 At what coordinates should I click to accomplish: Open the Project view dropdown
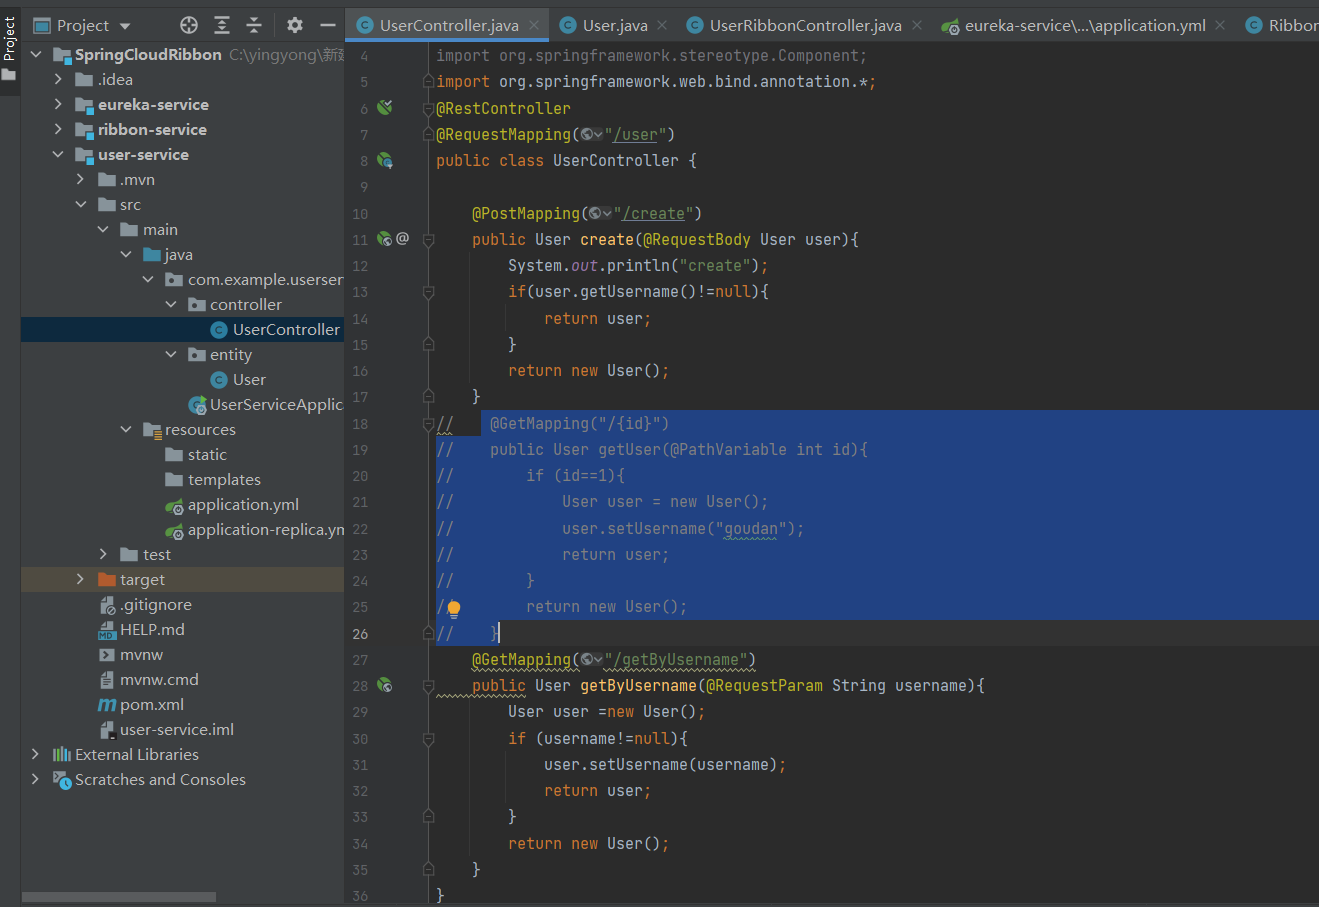125,26
